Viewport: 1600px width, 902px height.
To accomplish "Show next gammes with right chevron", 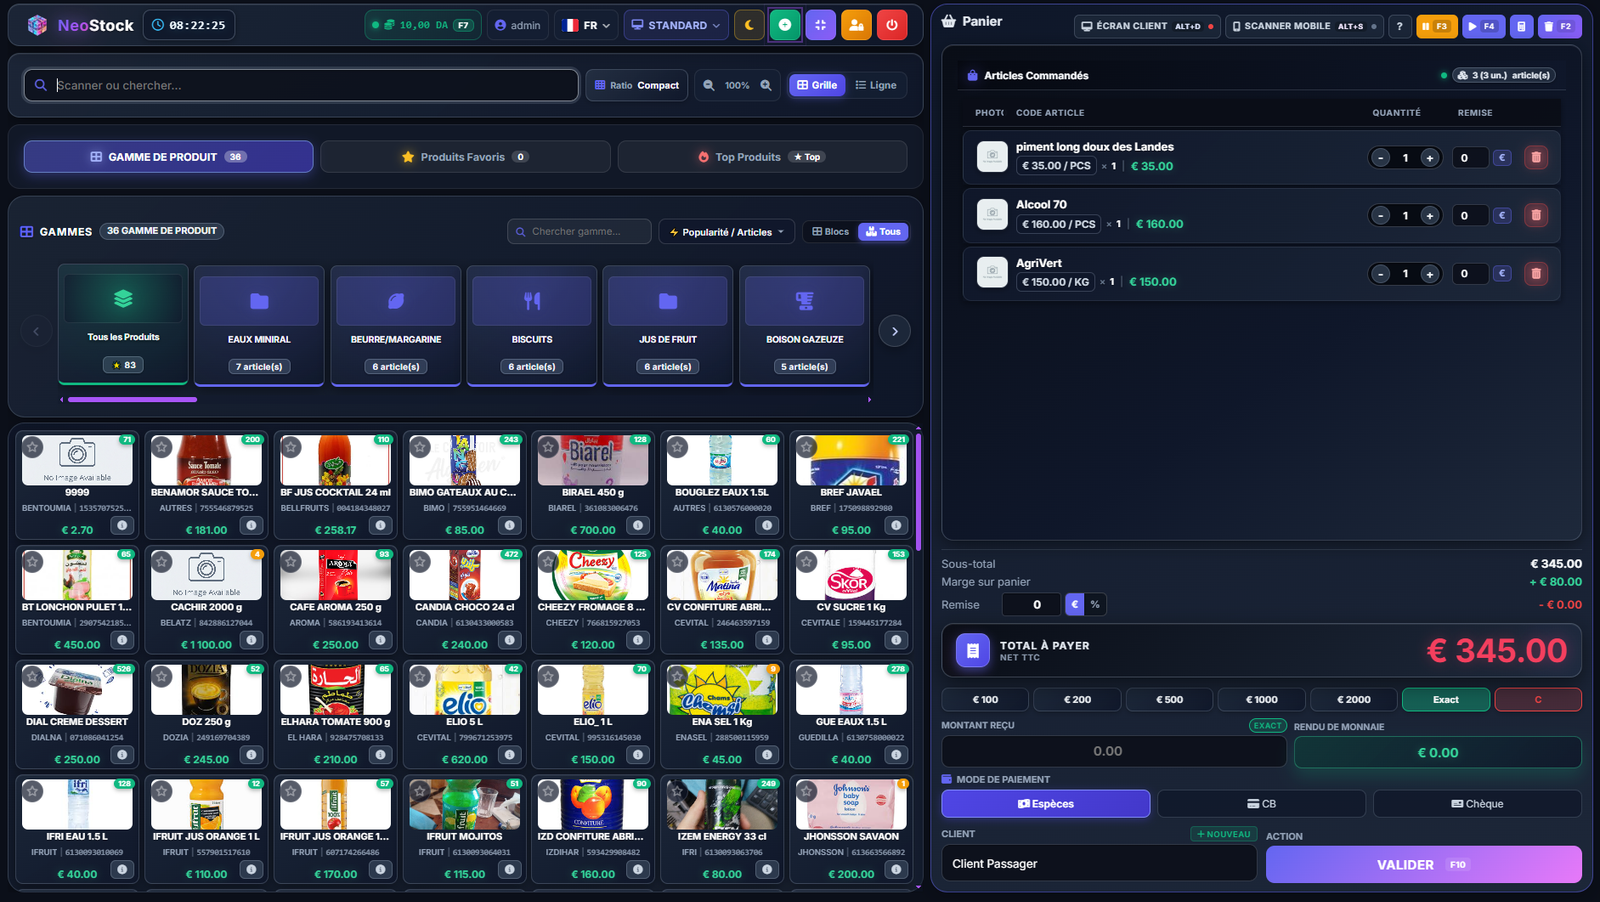I will click(x=895, y=331).
